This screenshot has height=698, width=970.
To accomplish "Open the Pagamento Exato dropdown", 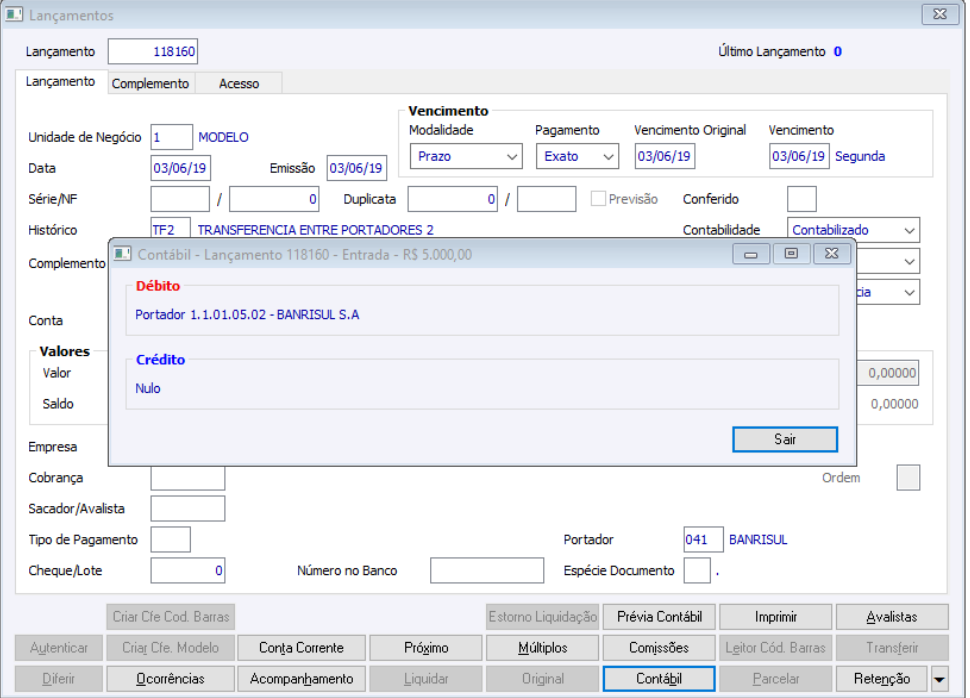I will [577, 156].
